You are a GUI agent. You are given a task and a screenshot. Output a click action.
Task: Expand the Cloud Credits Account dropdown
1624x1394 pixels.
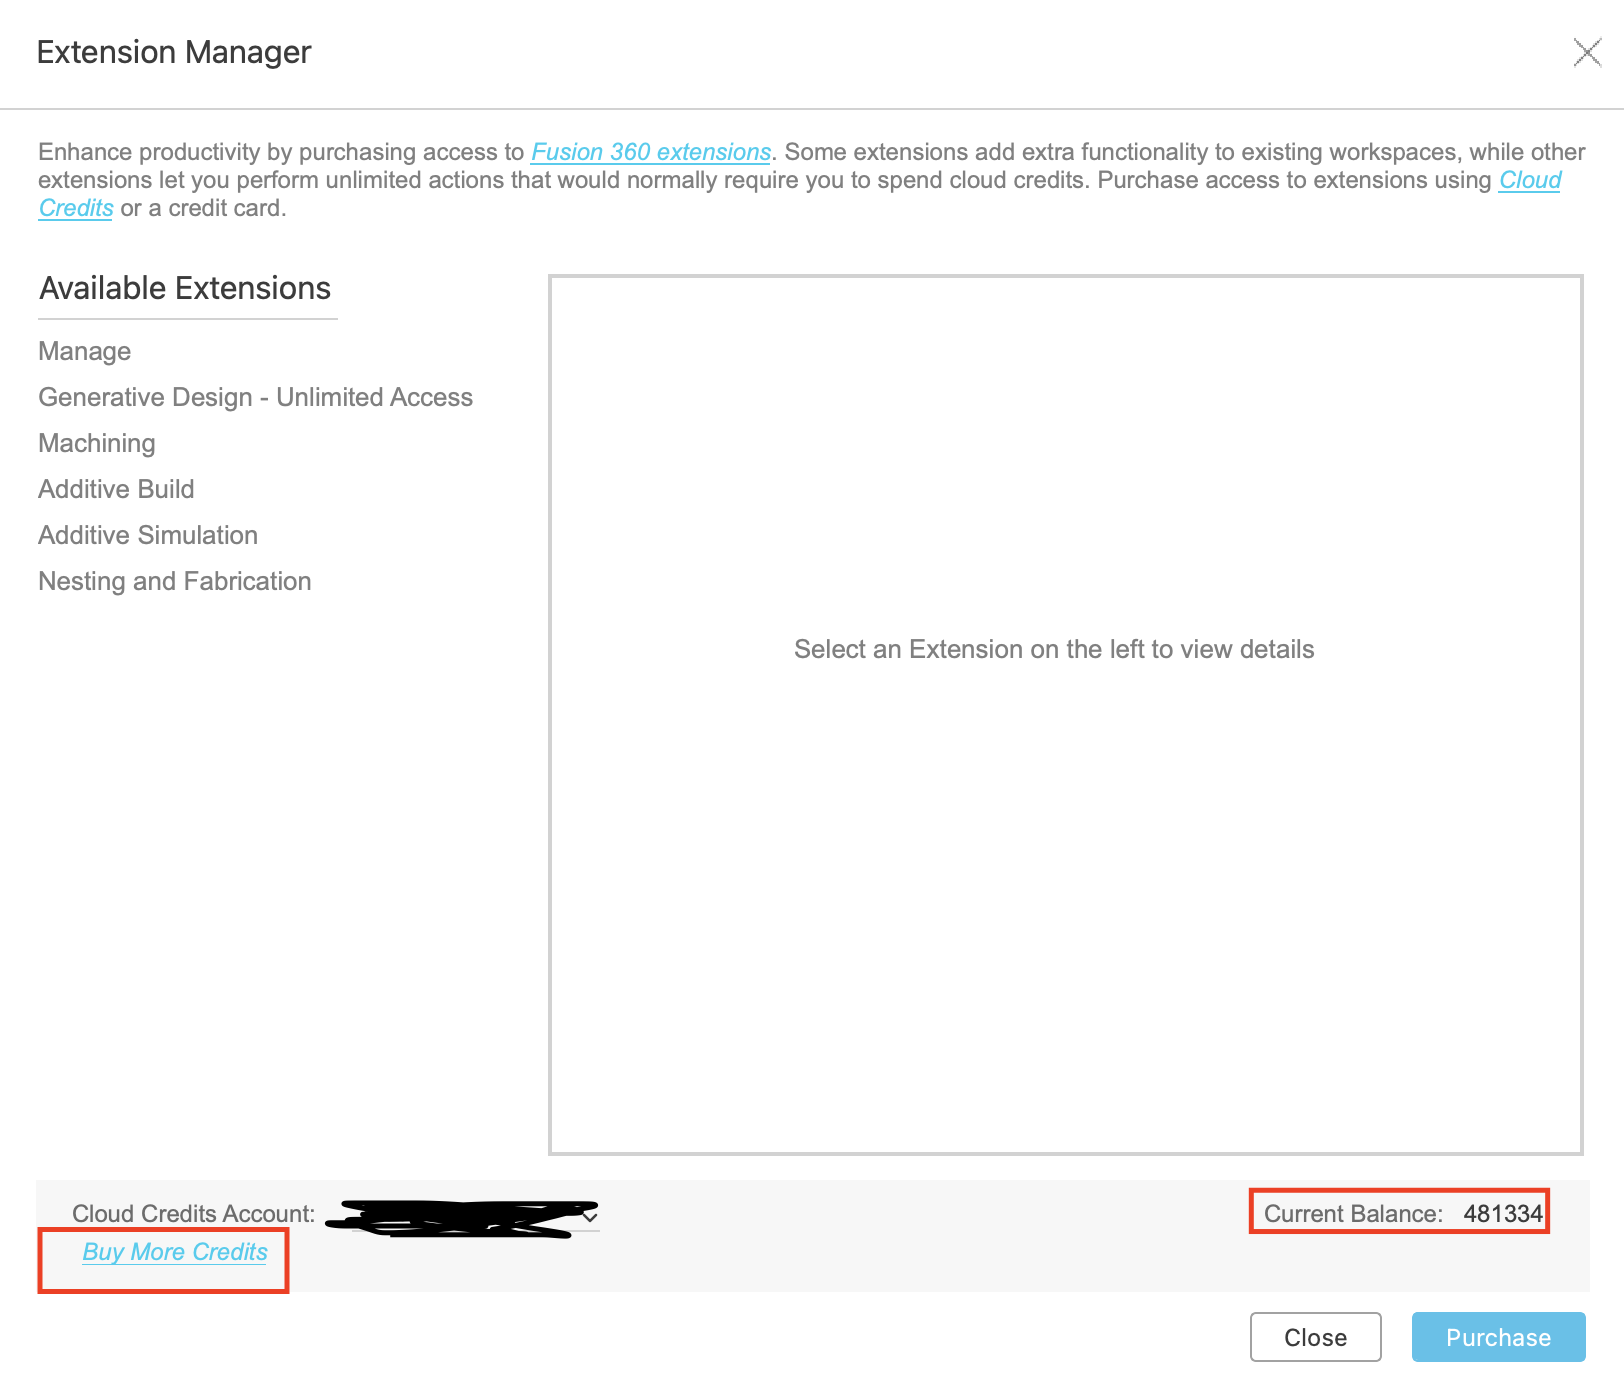coord(590,1216)
